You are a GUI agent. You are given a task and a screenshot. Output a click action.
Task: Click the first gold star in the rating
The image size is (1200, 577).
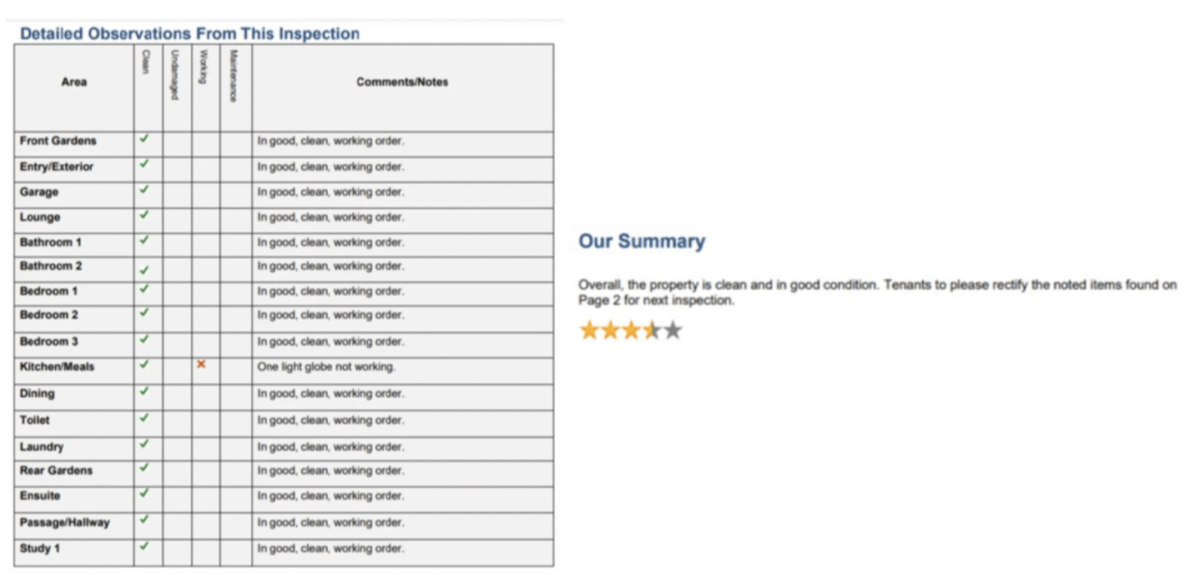(589, 330)
